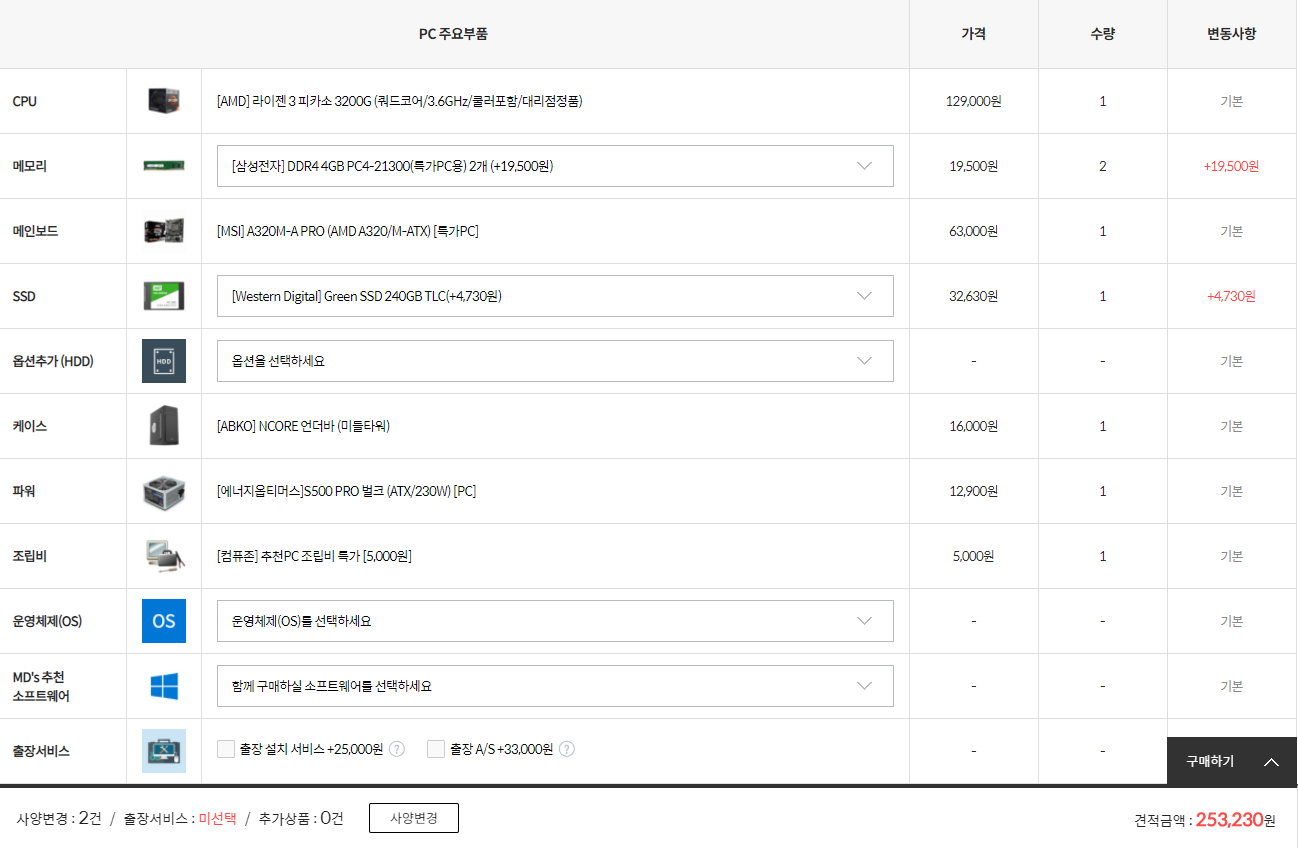Click the AMD Ryzen CPU product thumbnail
This screenshot has height=848, width=1298.
tap(164, 101)
